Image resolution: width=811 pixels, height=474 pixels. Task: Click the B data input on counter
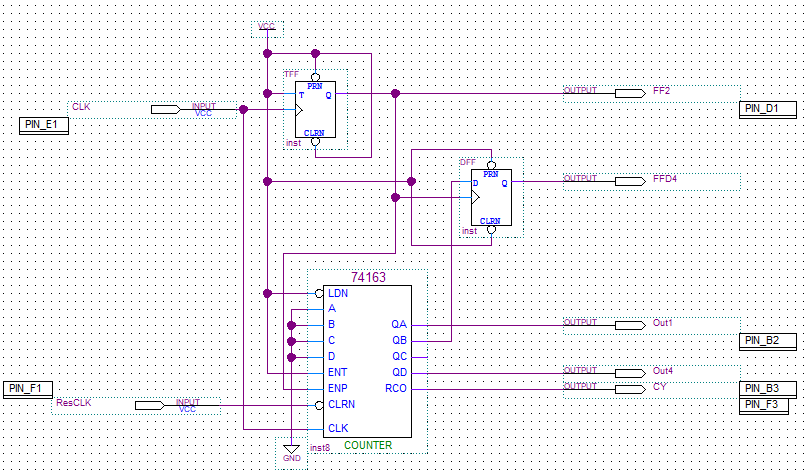coord(332,324)
